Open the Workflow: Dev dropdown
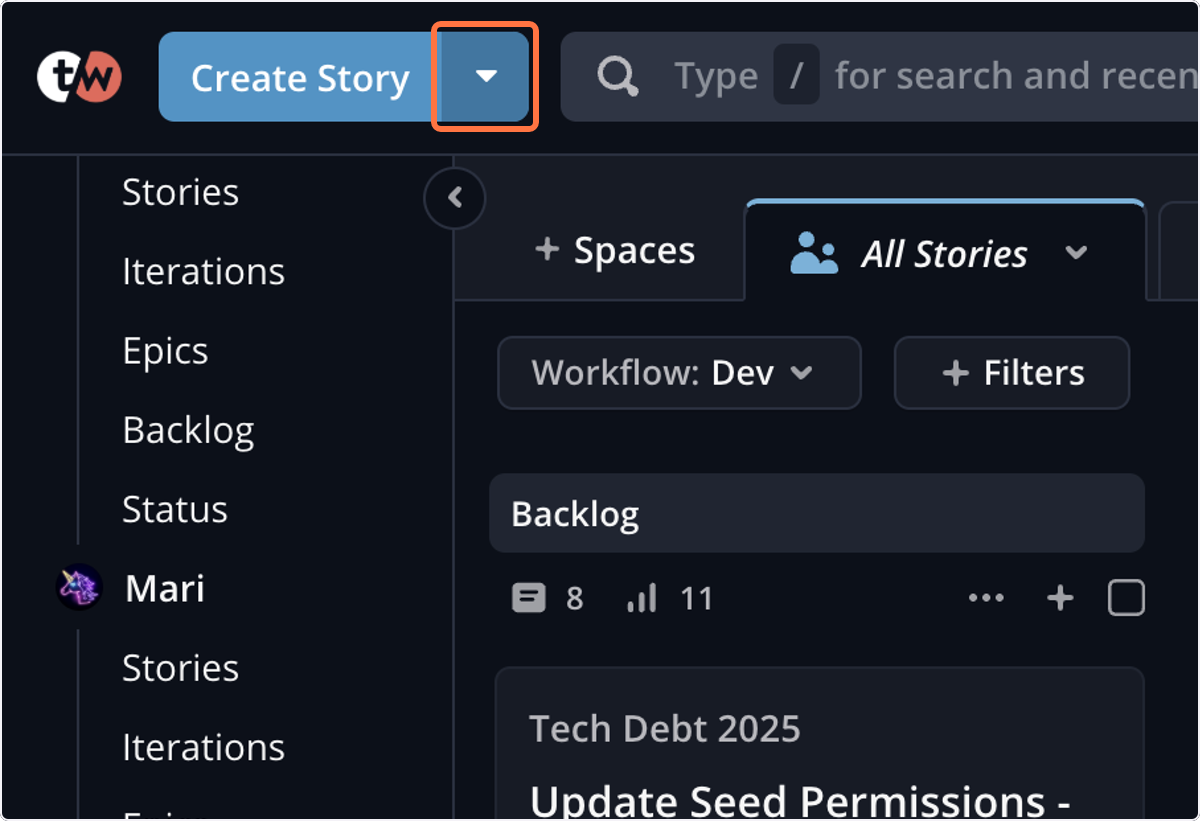This screenshot has height=821, width=1200. tap(679, 373)
